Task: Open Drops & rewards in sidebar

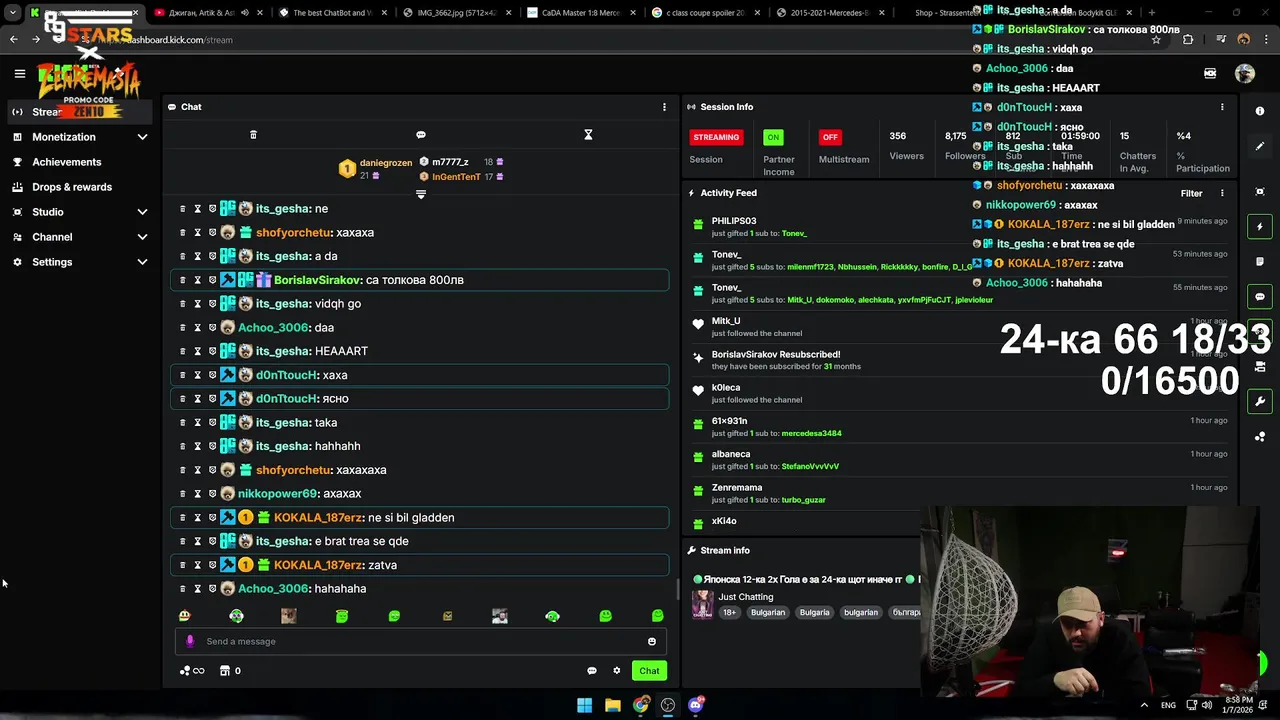Action: [72, 187]
